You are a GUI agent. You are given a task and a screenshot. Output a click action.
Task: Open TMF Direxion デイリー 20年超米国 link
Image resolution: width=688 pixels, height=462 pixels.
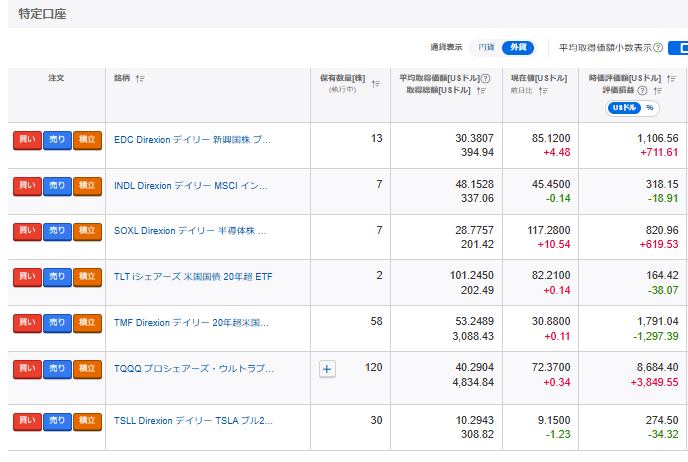[x=191, y=323]
